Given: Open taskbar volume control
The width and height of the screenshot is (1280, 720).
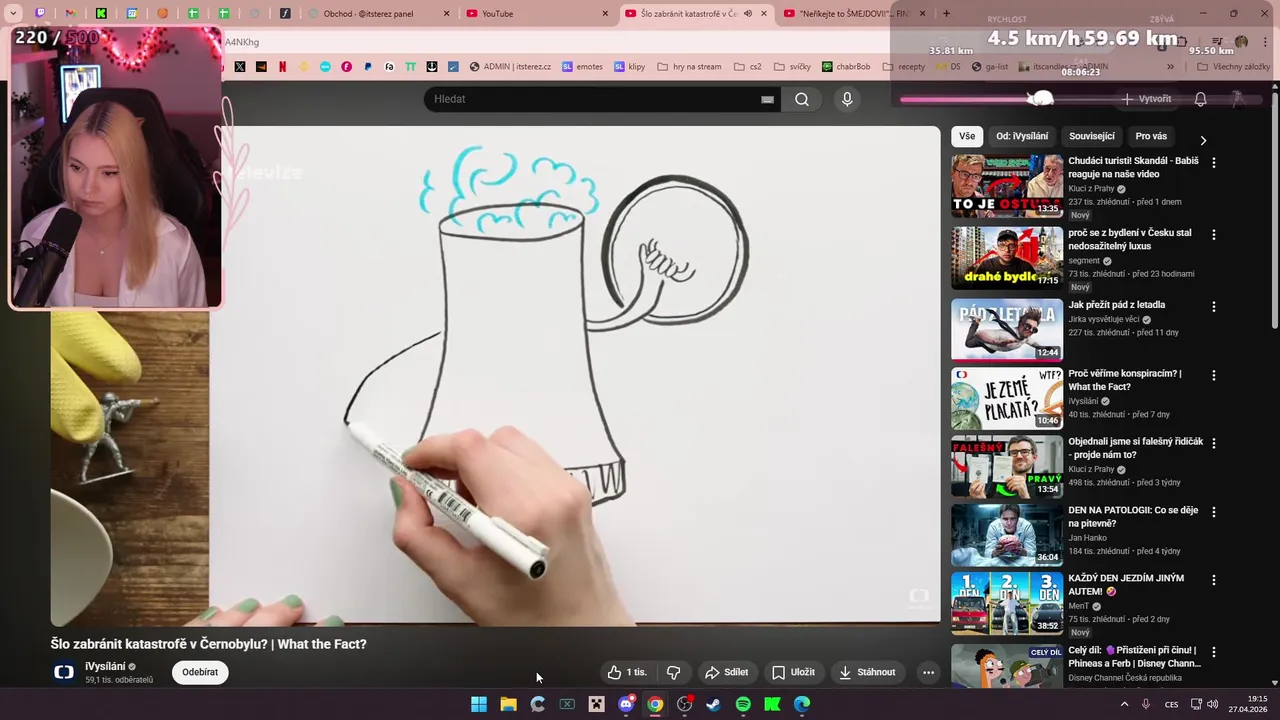Looking at the screenshot, I should [x=1212, y=704].
